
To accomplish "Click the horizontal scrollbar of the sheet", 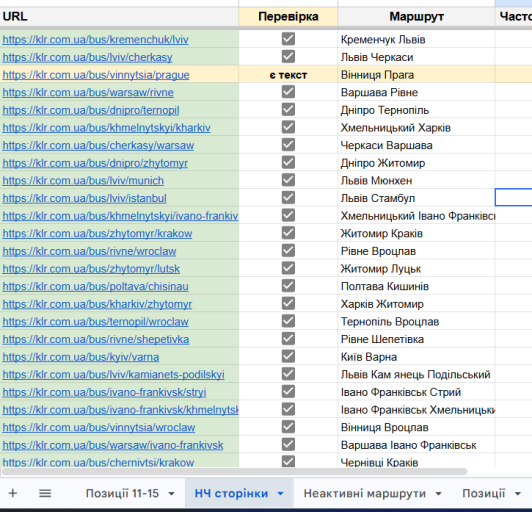I will pyautogui.click(x=234, y=471).
